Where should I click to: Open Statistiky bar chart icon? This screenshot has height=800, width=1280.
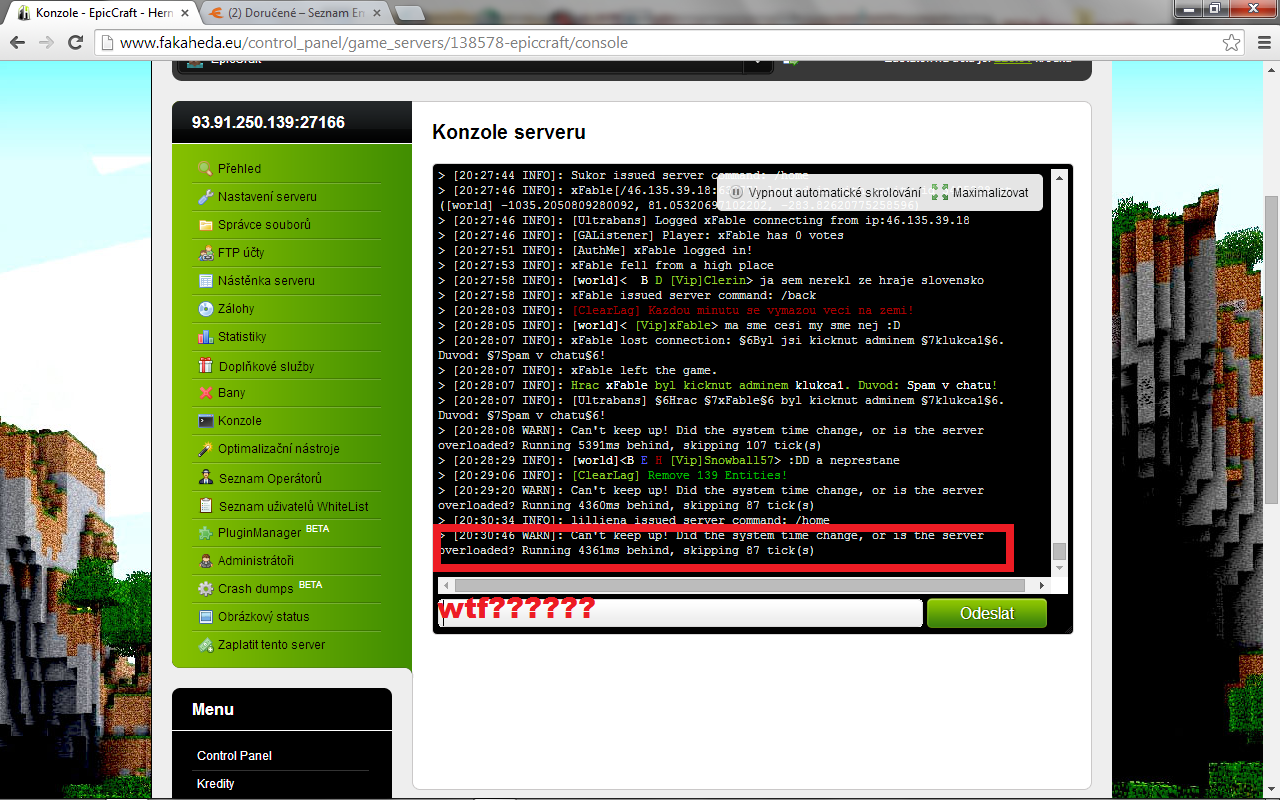click(x=205, y=337)
